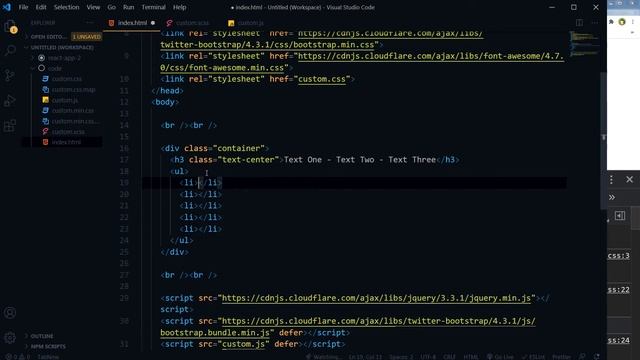Image resolution: width=640 pixels, height=360 pixels.
Task: Switch to the custom.js tab
Action: click(247, 23)
